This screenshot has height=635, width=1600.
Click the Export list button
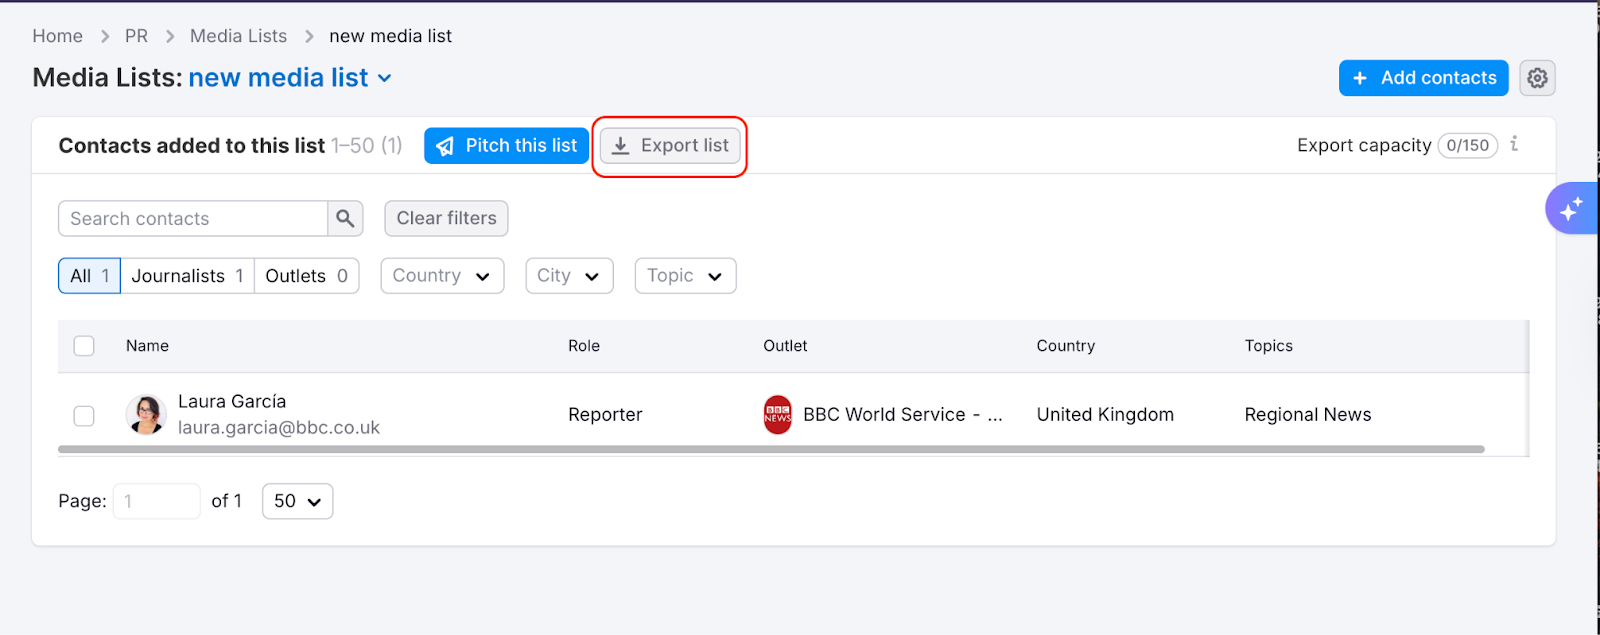pyautogui.click(x=670, y=146)
